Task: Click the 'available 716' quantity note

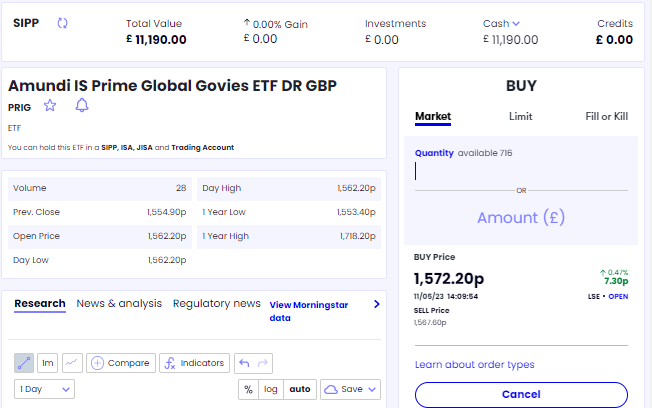Action: click(x=485, y=153)
